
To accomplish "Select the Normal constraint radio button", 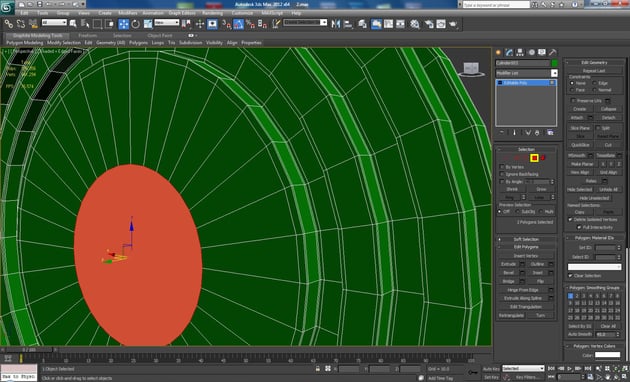I will point(594,90).
